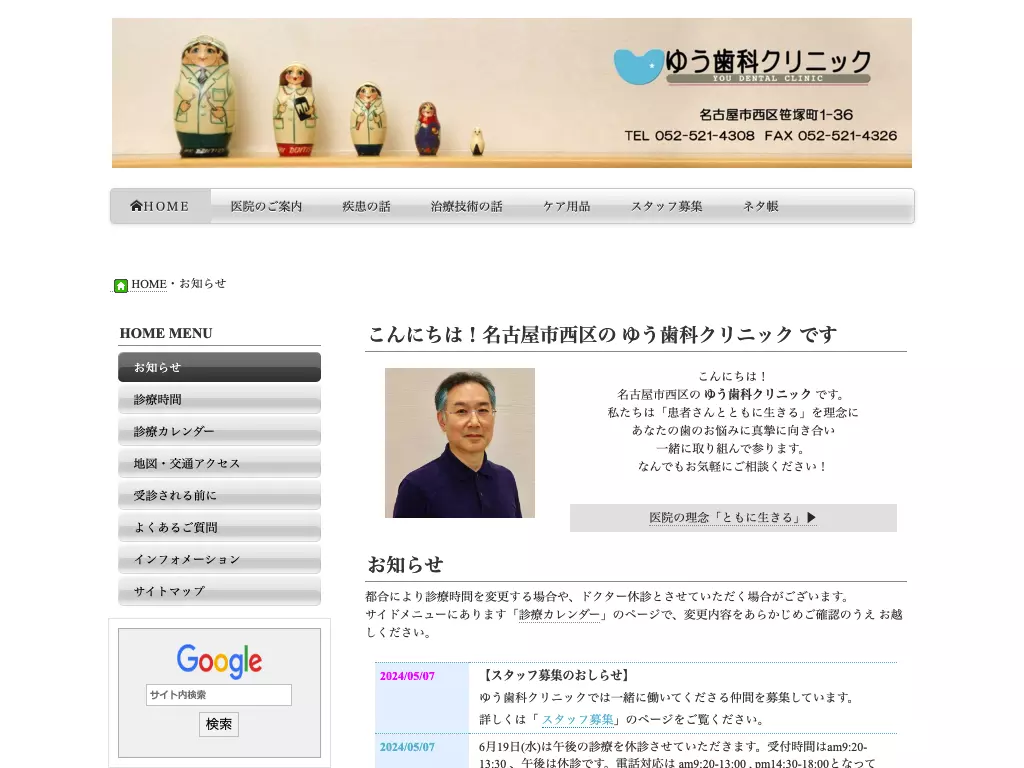Image resolution: width=1024 pixels, height=768 pixels.
Task: Click the doctor's portrait photo
Action: tap(460, 443)
